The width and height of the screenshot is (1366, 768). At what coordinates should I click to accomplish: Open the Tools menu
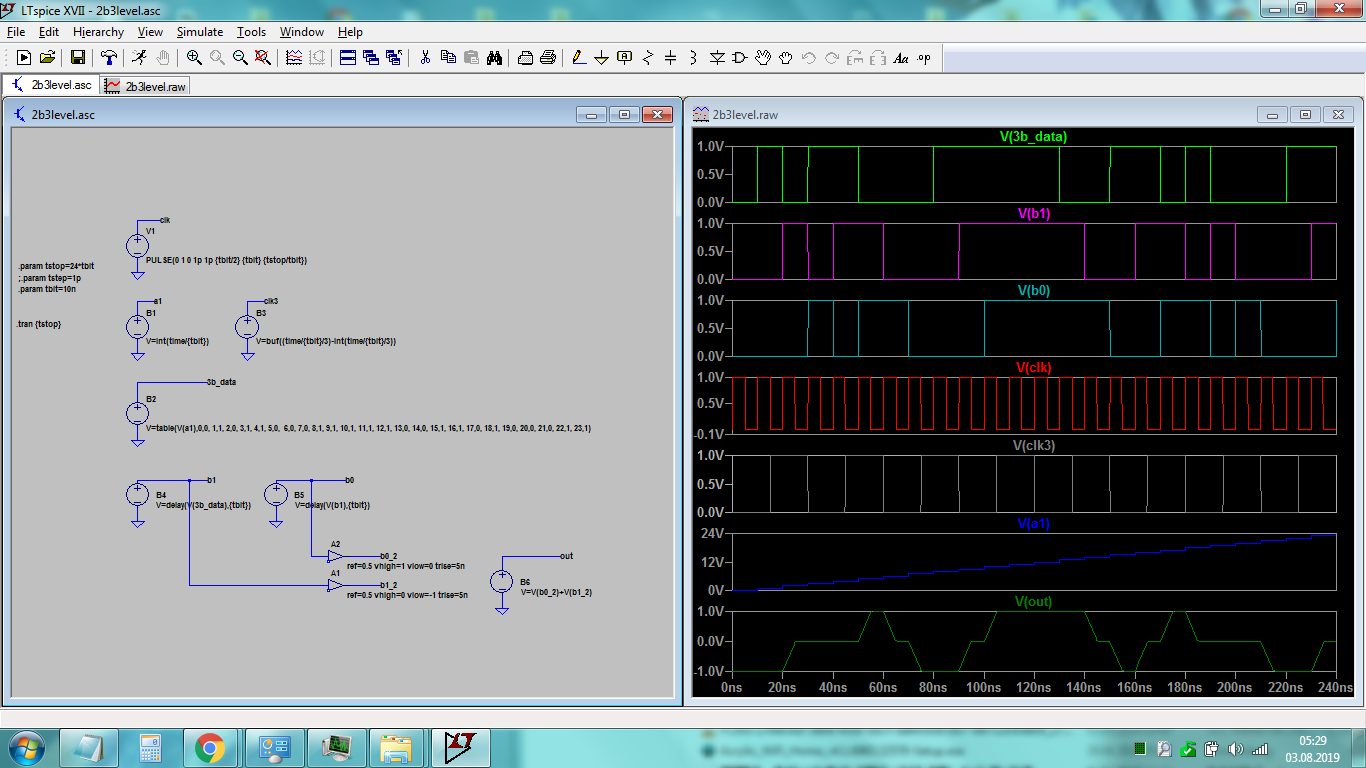(251, 32)
